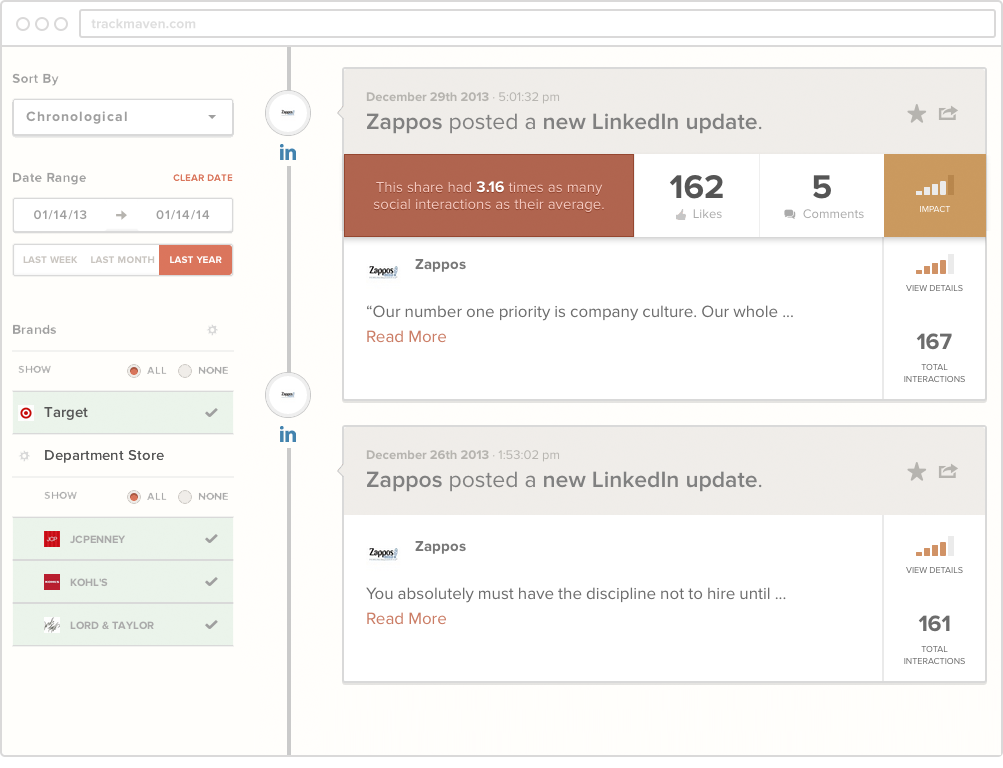Viewport: 1003px width, 768px height.
Task: Click the Lord & Taylor logo icon
Action: click(52, 625)
